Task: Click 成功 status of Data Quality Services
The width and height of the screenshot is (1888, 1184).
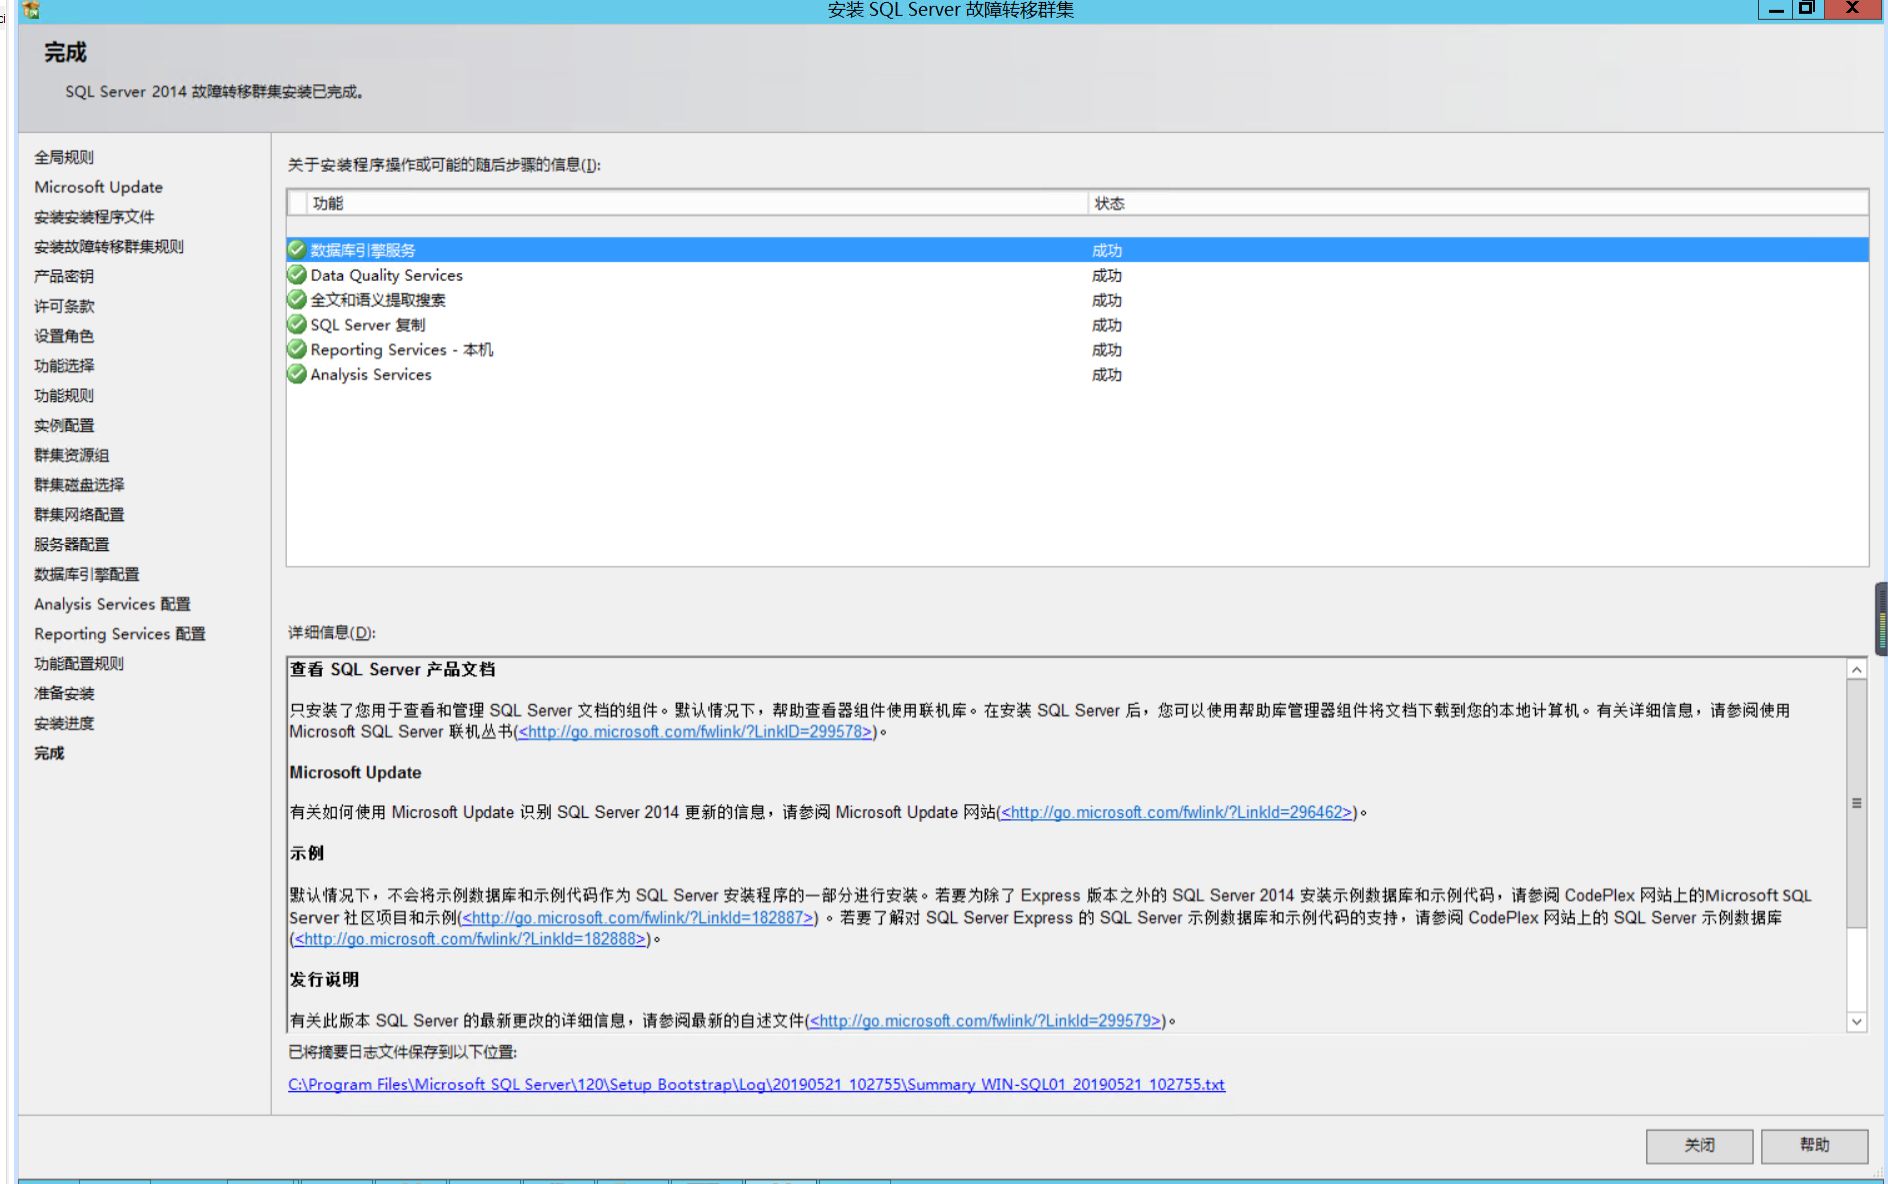Action: (x=1107, y=276)
